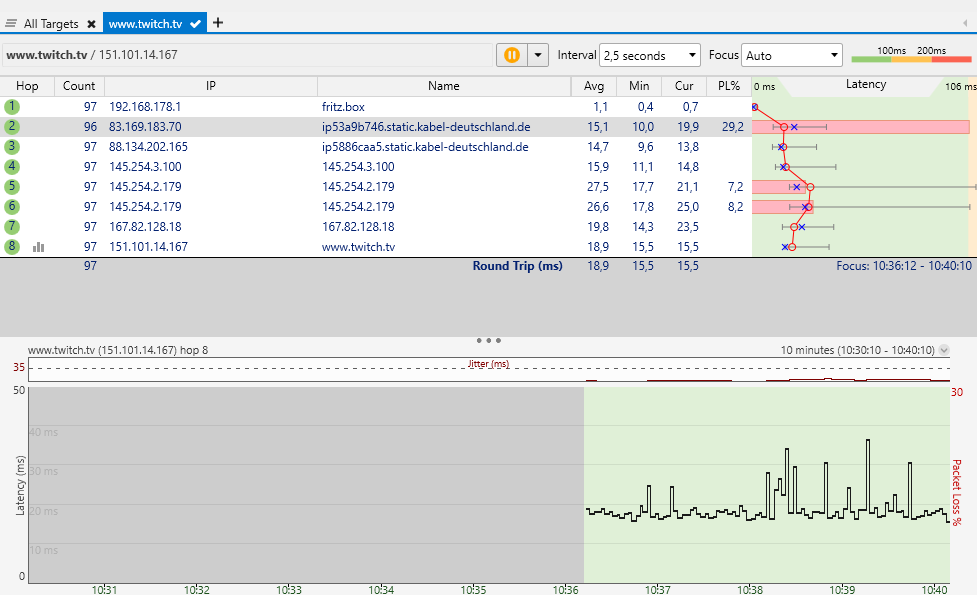Click the 10:37 marker on time axis

pyautogui.click(x=657, y=589)
